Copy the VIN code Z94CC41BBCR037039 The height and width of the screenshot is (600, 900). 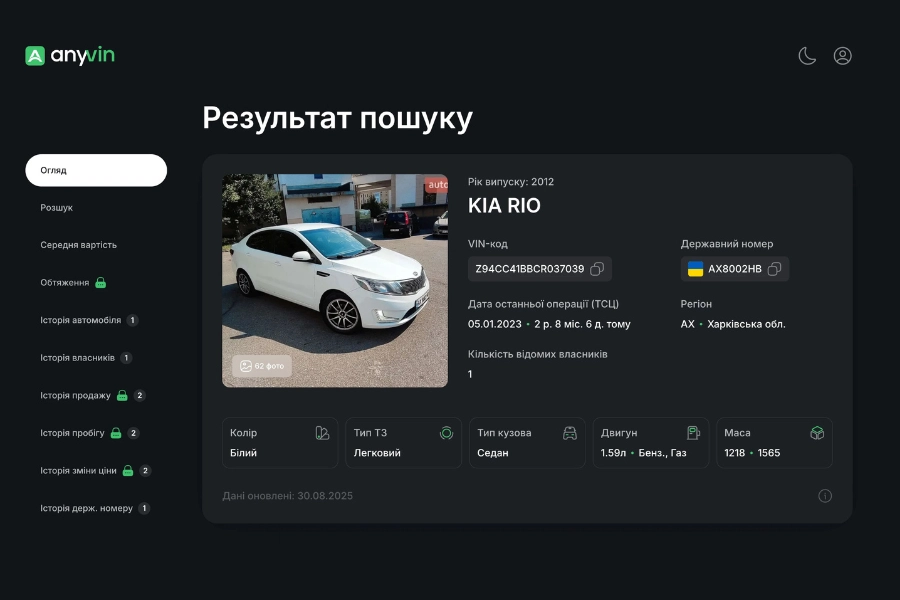coord(597,269)
